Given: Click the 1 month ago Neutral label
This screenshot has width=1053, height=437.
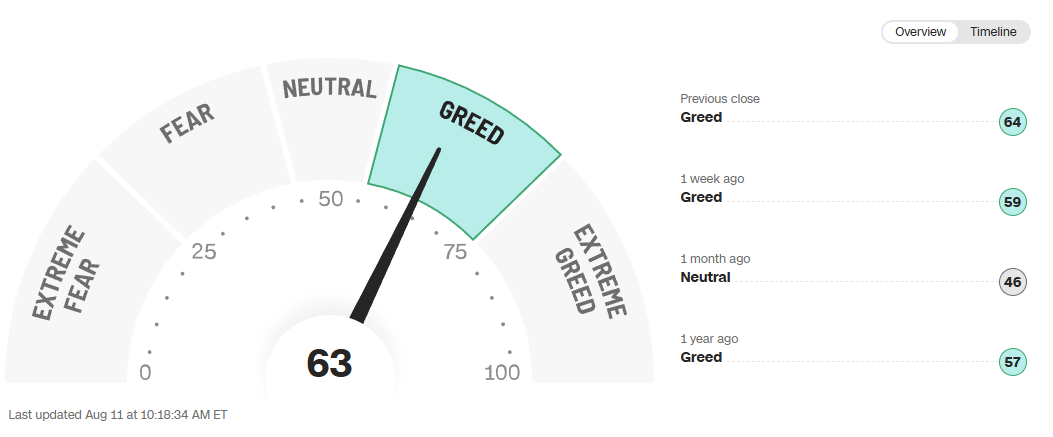Looking at the screenshot, I should pyautogui.click(x=705, y=277).
